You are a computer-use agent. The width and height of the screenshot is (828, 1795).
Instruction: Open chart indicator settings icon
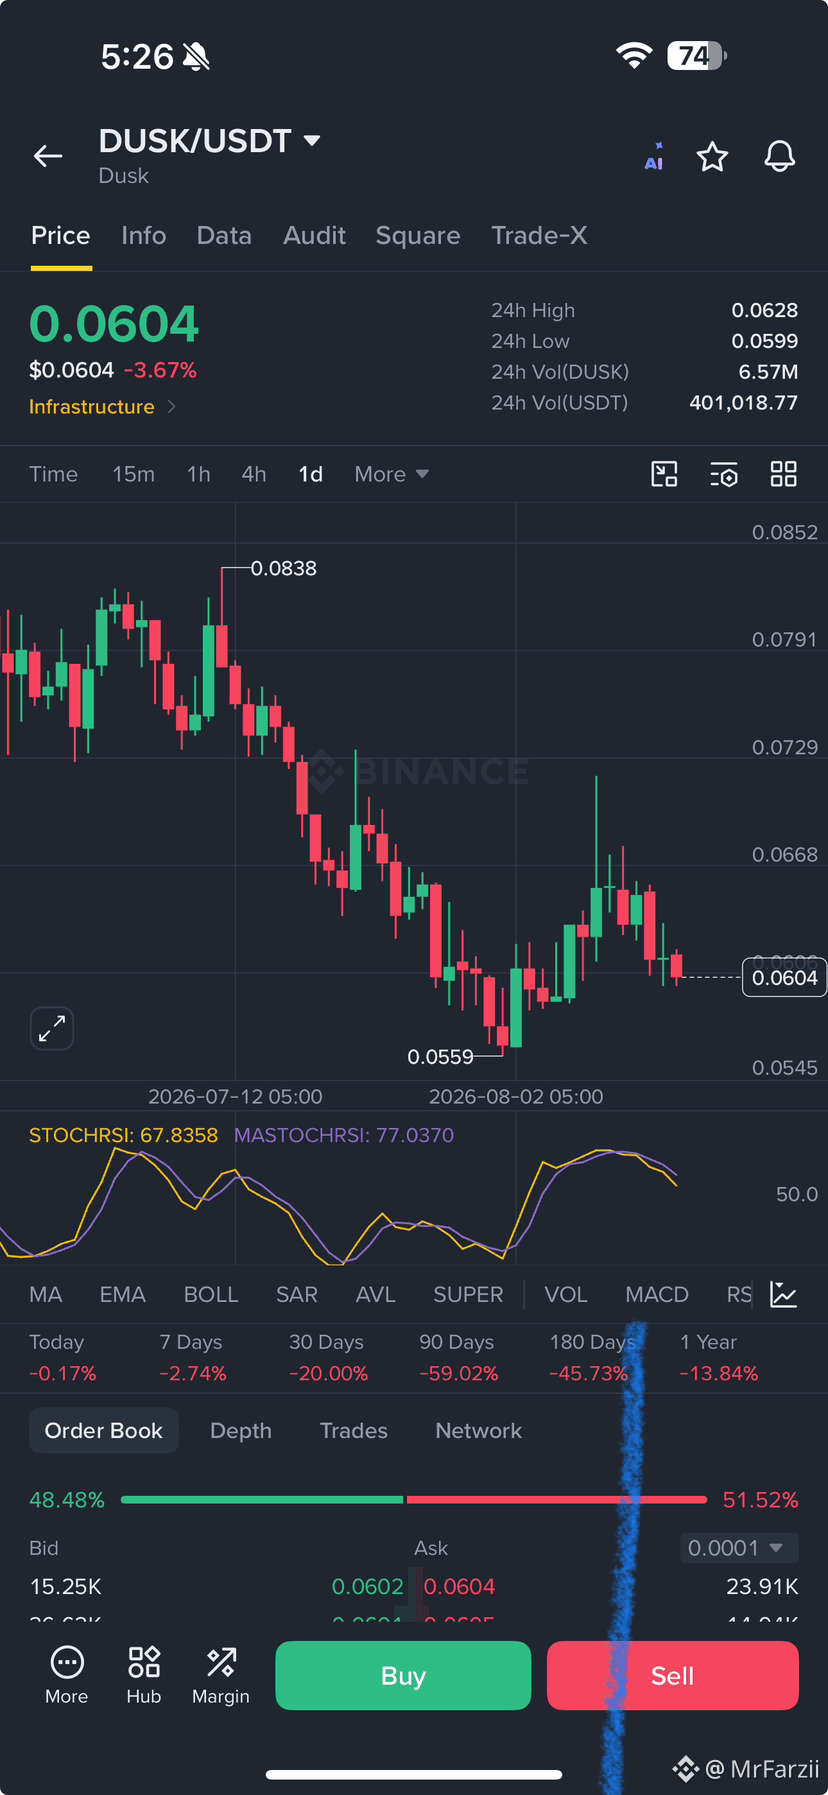724,474
